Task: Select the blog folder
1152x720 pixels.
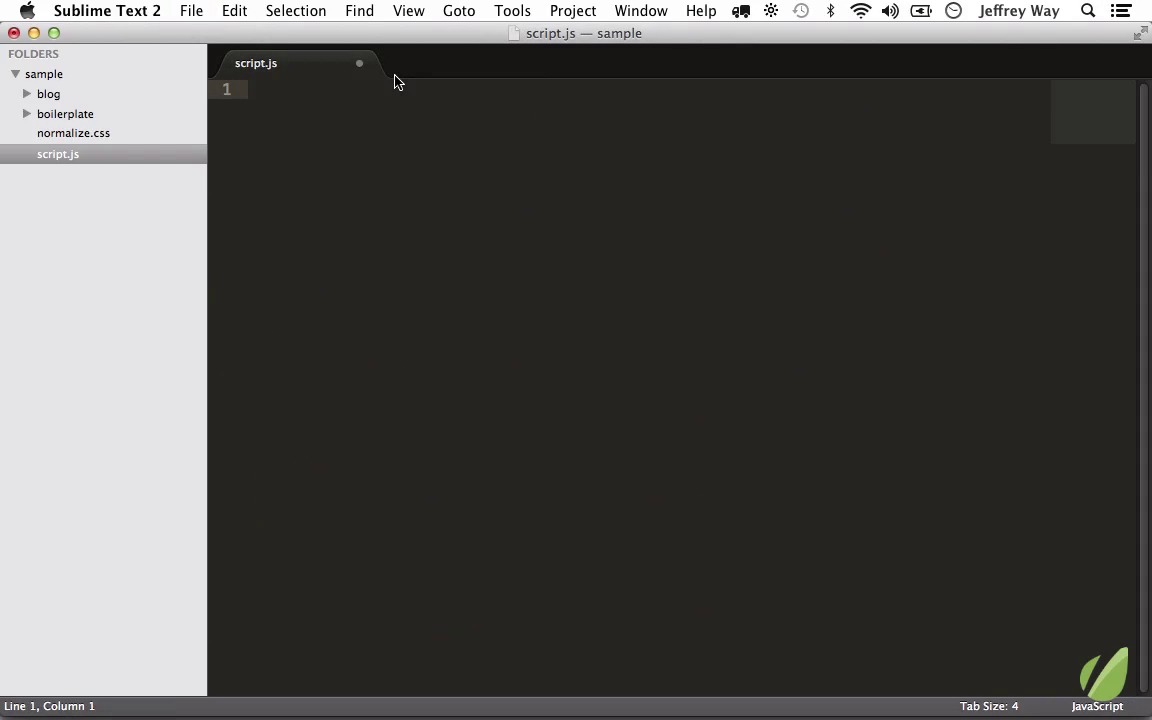Action: coord(48,94)
